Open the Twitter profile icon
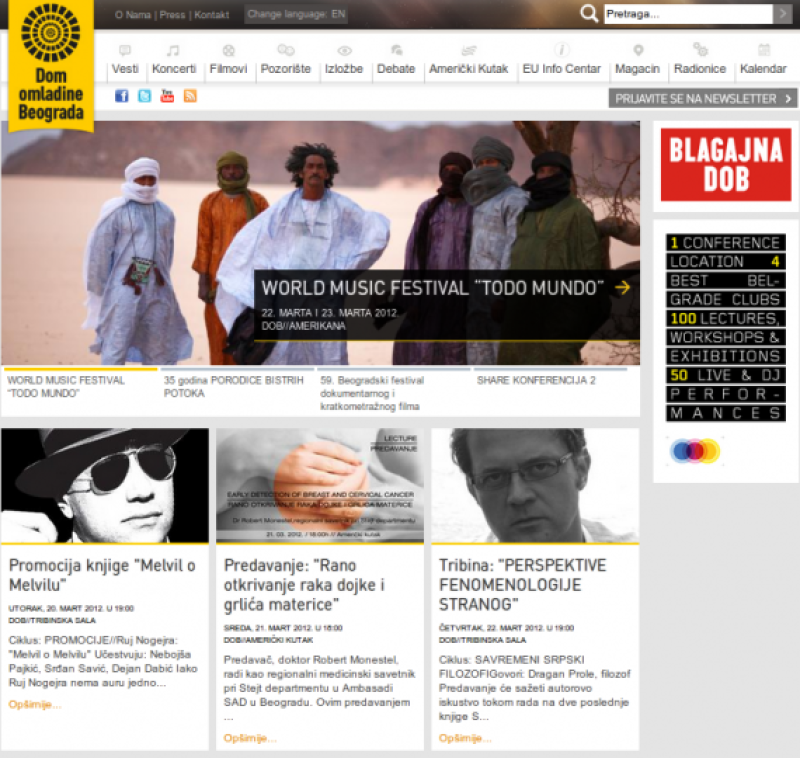The height and width of the screenshot is (758, 800). coord(144,96)
